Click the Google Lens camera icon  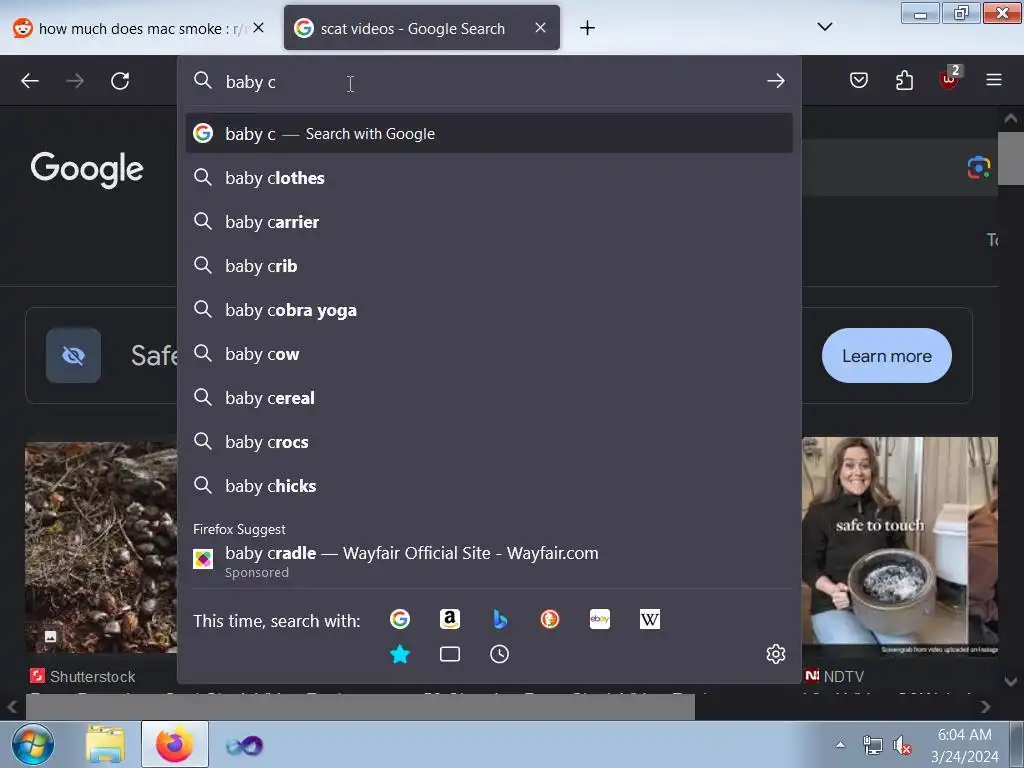978,167
